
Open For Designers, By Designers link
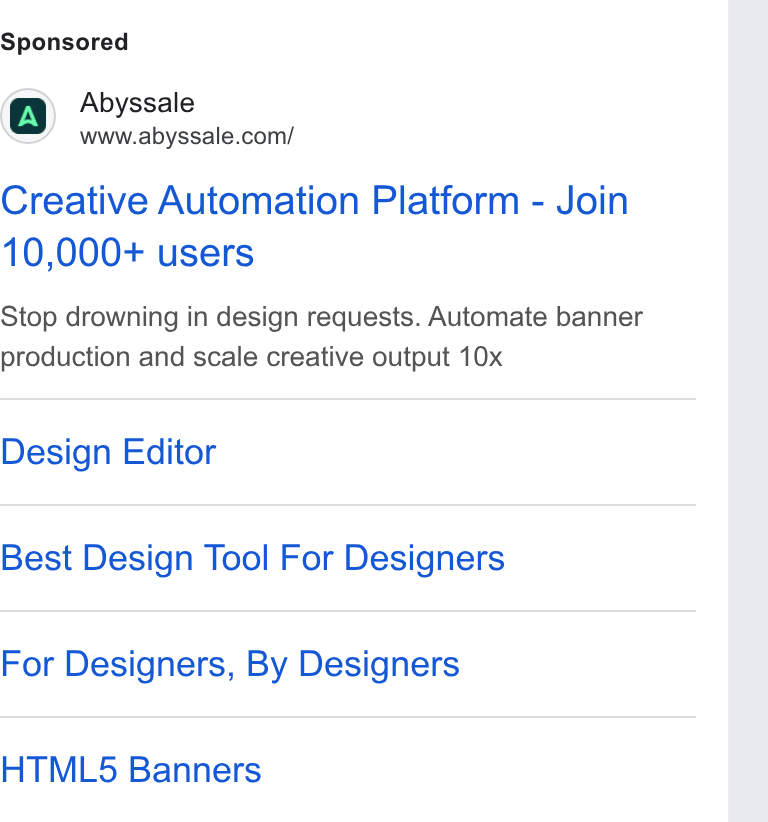coord(230,664)
